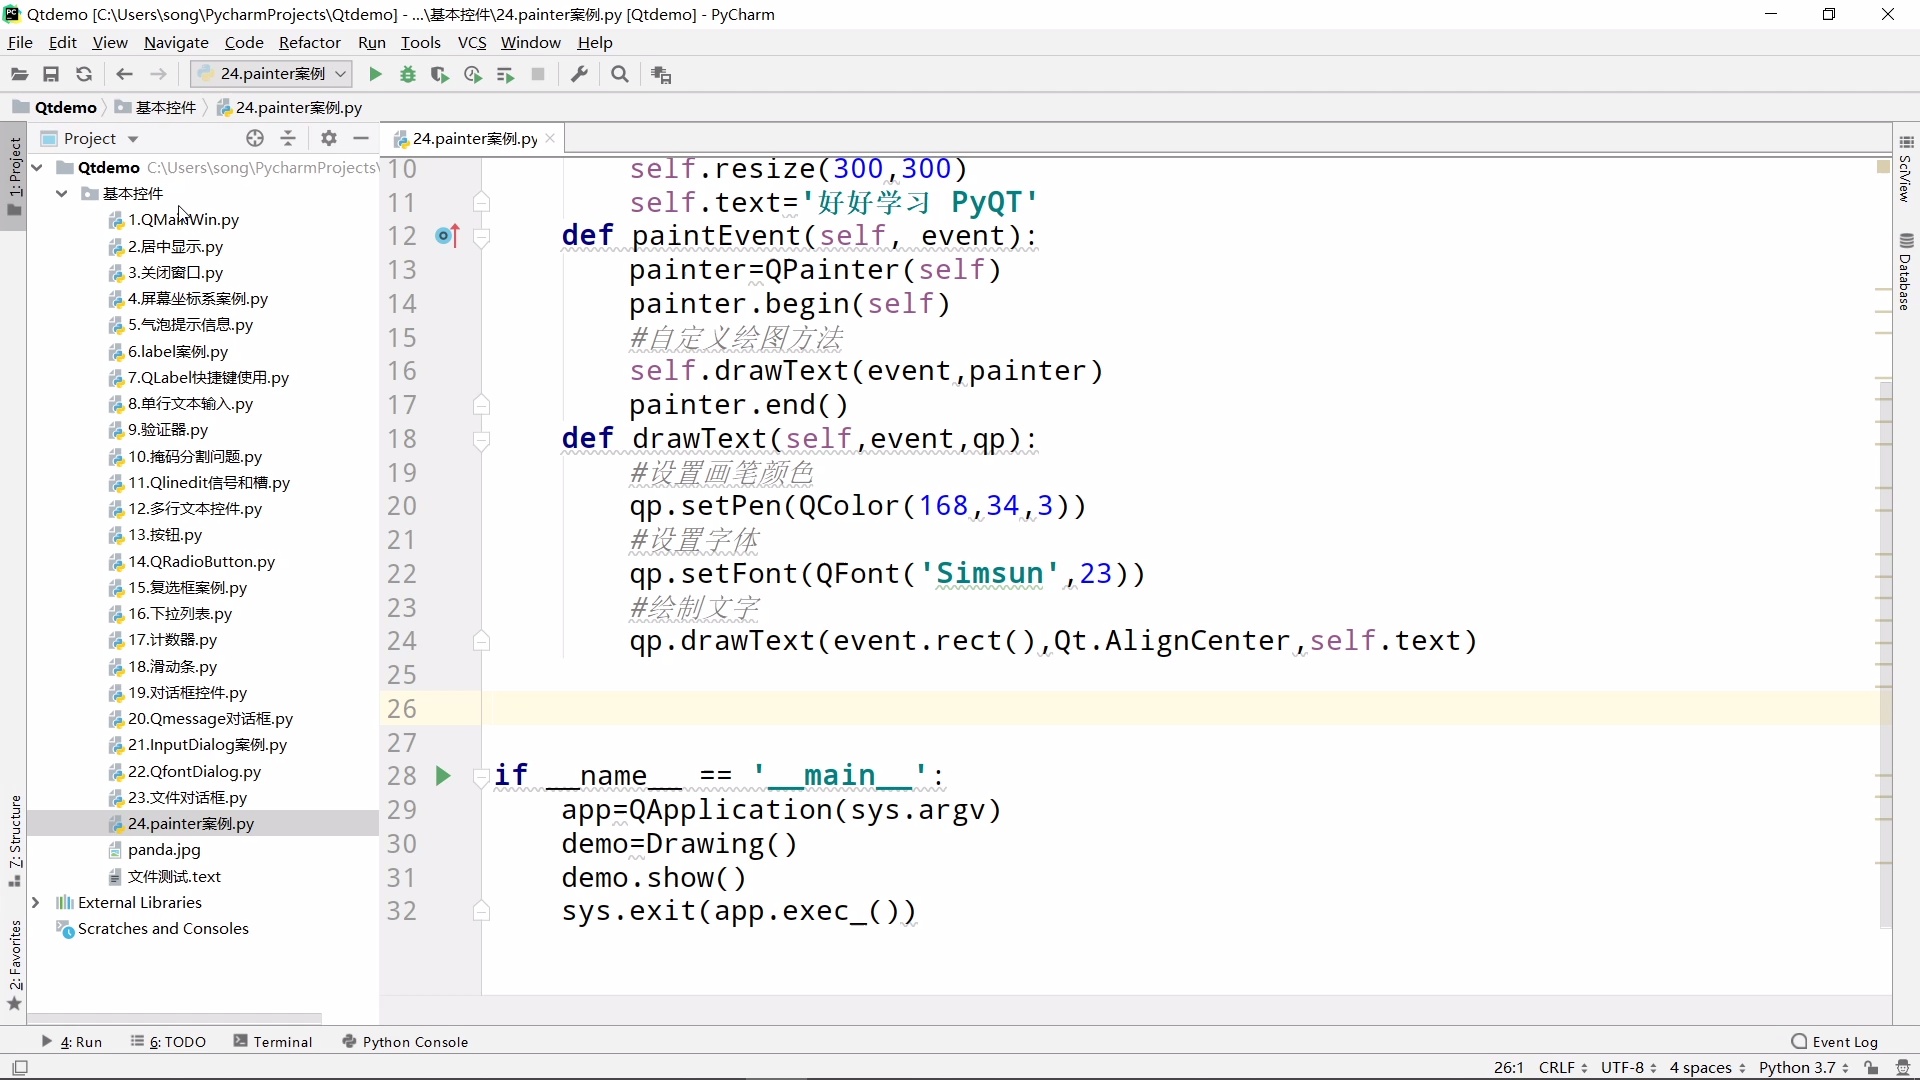The height and width of the screenshot is (1080, 1920).
Task: Start debugging with the bug icon
Action: click(x=407, y=74)
